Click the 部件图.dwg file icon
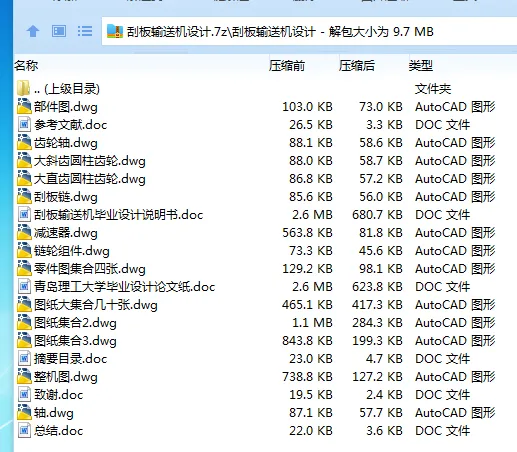The width and height of the screenshot is (517, 452). (24, 106)
